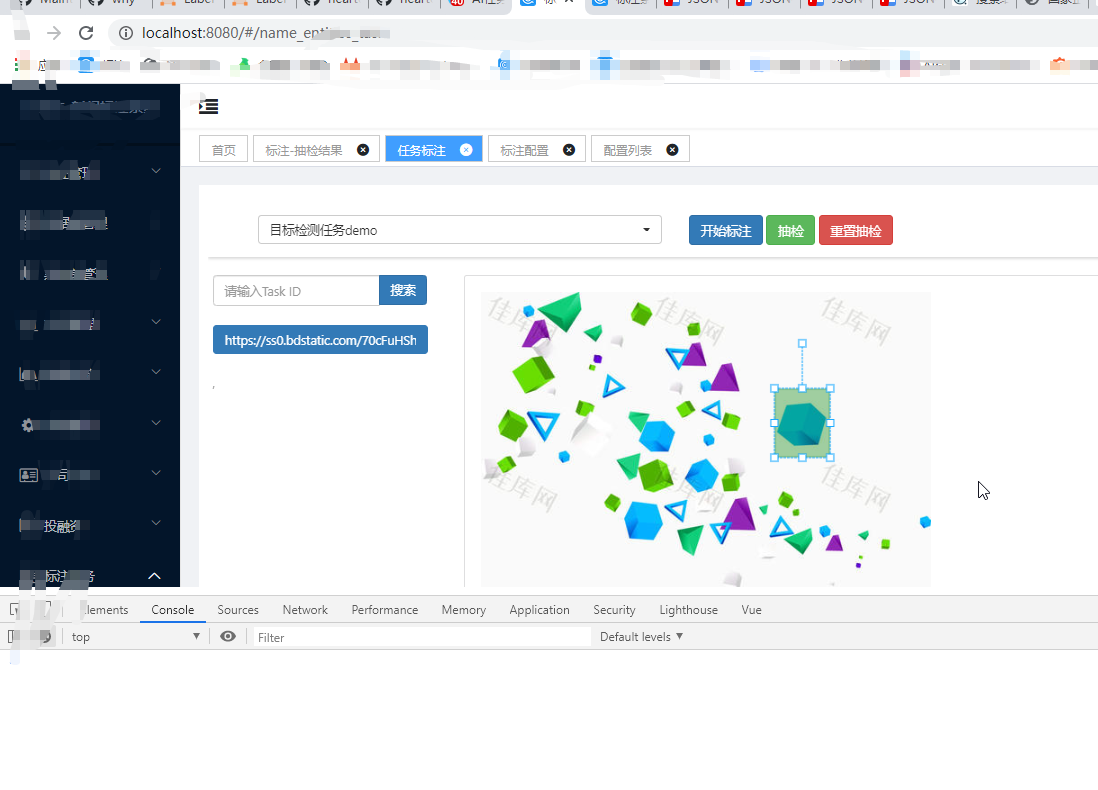Image resolution: width=1098 pixels, height=790 pixels.
Task: Click the green annotation box on the teal hexagon
Action: pyautogui.click(x=802, y=423)
